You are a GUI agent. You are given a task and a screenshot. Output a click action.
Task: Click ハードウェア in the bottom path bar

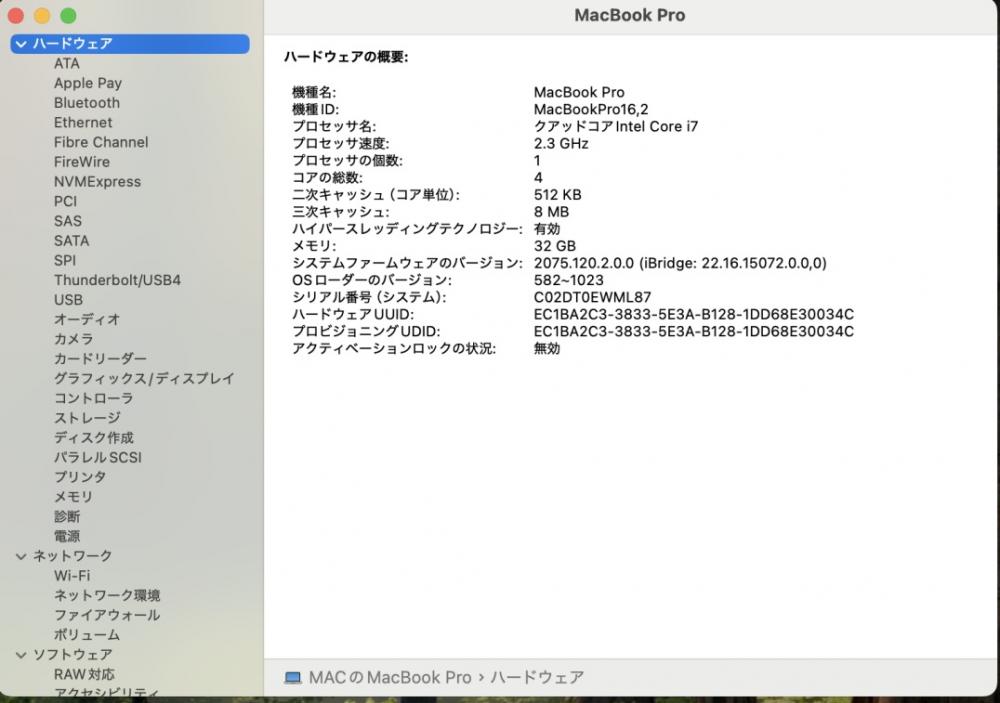(537, 677)
